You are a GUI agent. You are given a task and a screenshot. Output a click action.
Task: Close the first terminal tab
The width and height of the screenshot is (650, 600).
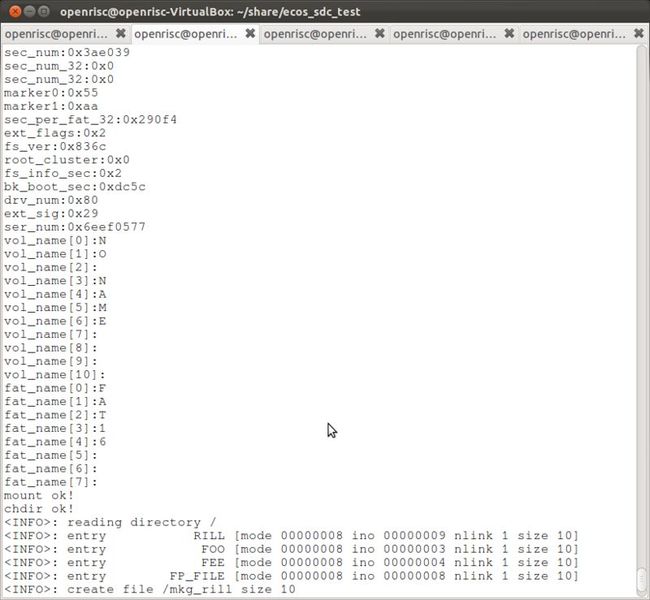point(121,34)
